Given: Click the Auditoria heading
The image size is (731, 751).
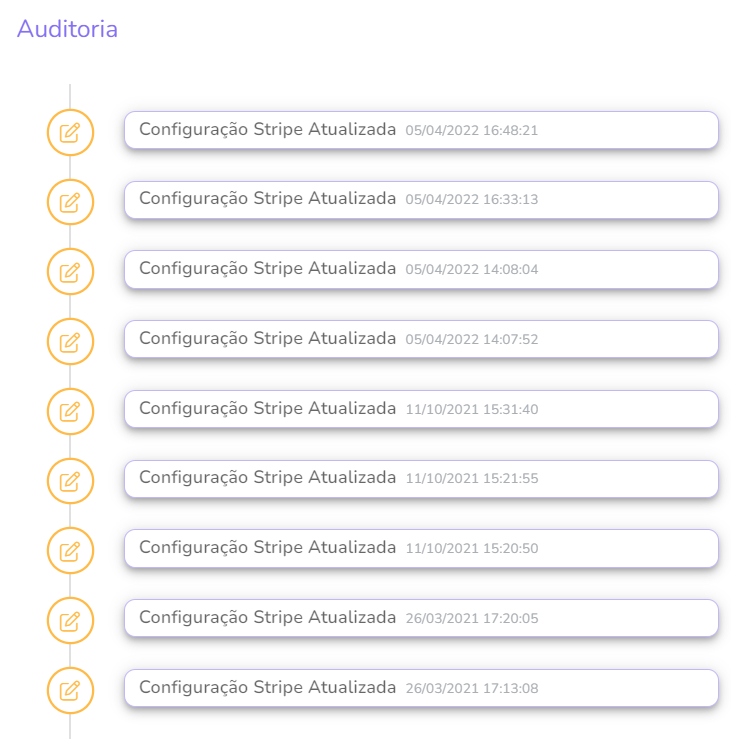Looking at the screenshot, I should (x=68, y=29).
